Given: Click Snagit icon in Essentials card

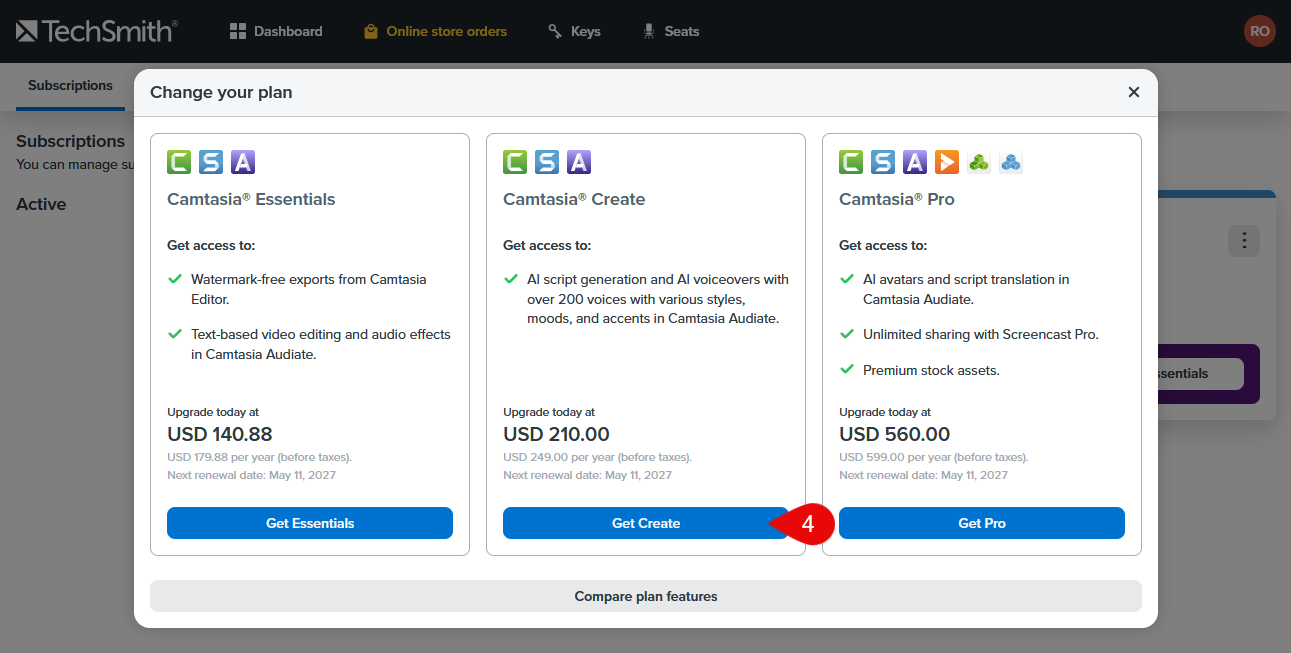Looking at the screenshot, I should (211, 162).
